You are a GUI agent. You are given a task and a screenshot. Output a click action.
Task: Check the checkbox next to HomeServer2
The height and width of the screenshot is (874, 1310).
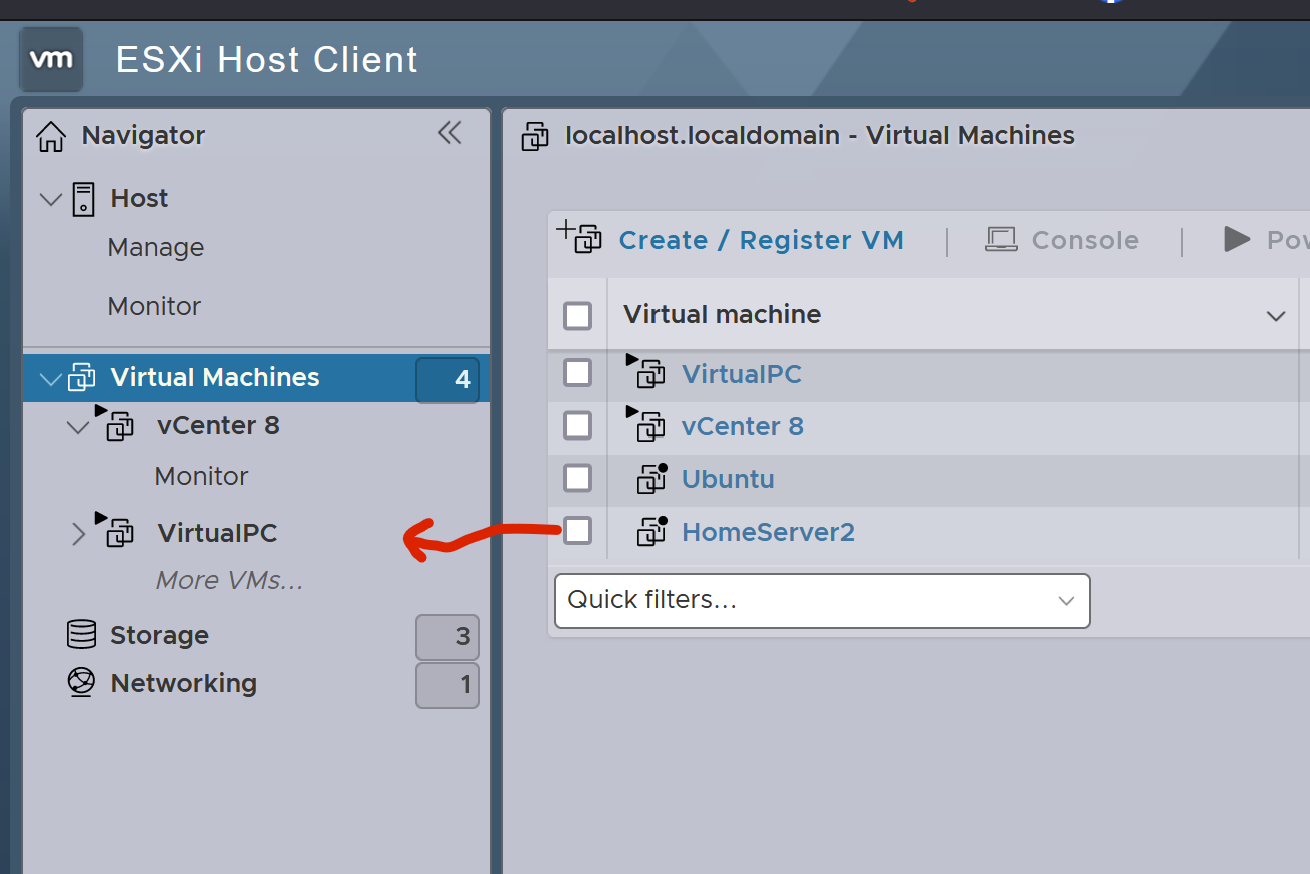tap(577, 531)
